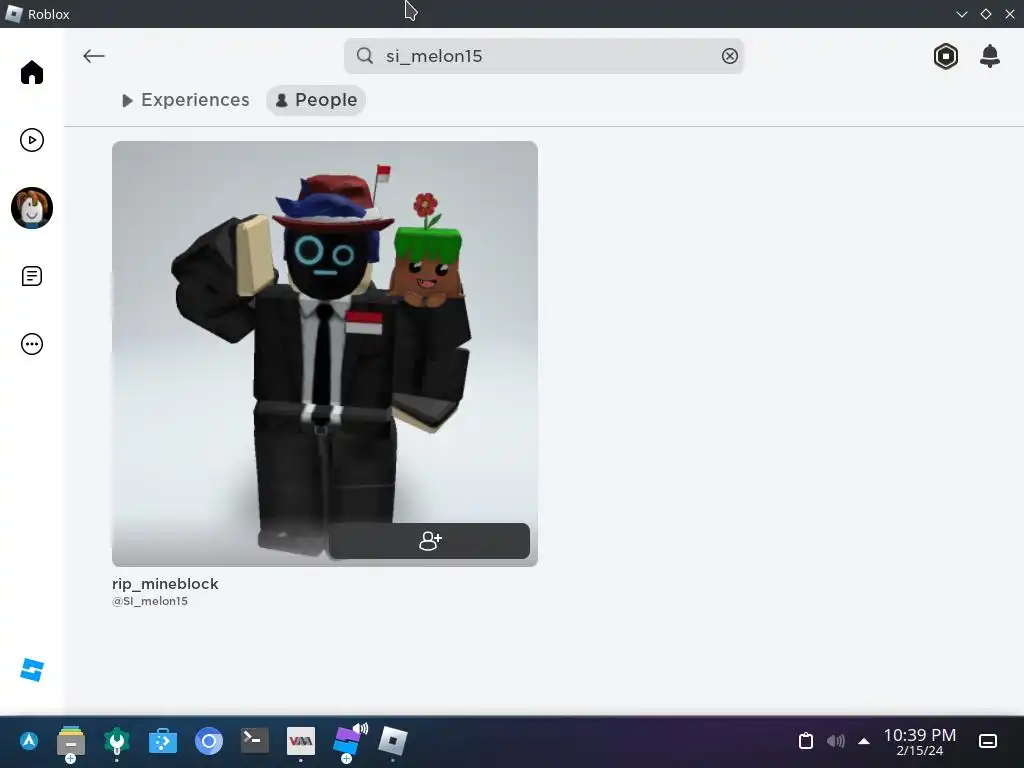Open the notifications bell
Viewport: 1024px width, 768px height.
pos(989,56)
